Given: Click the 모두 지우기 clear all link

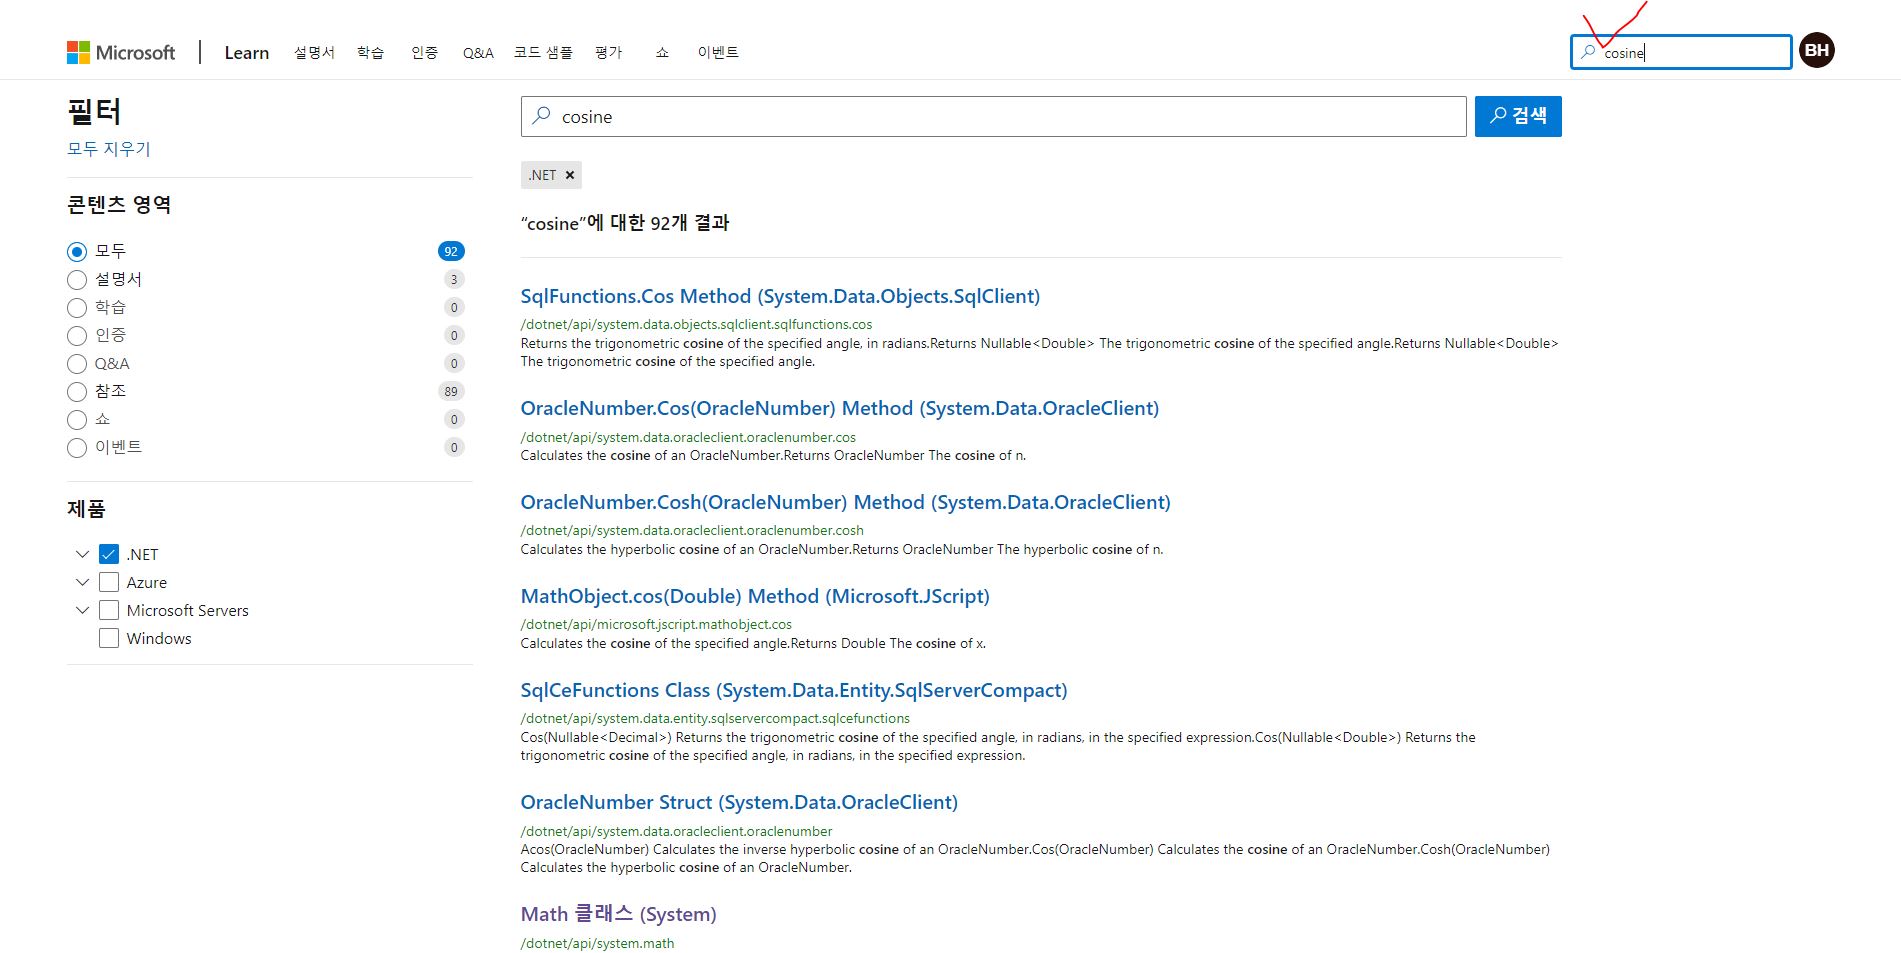Looking at the screenshot, I should [109, 148].
